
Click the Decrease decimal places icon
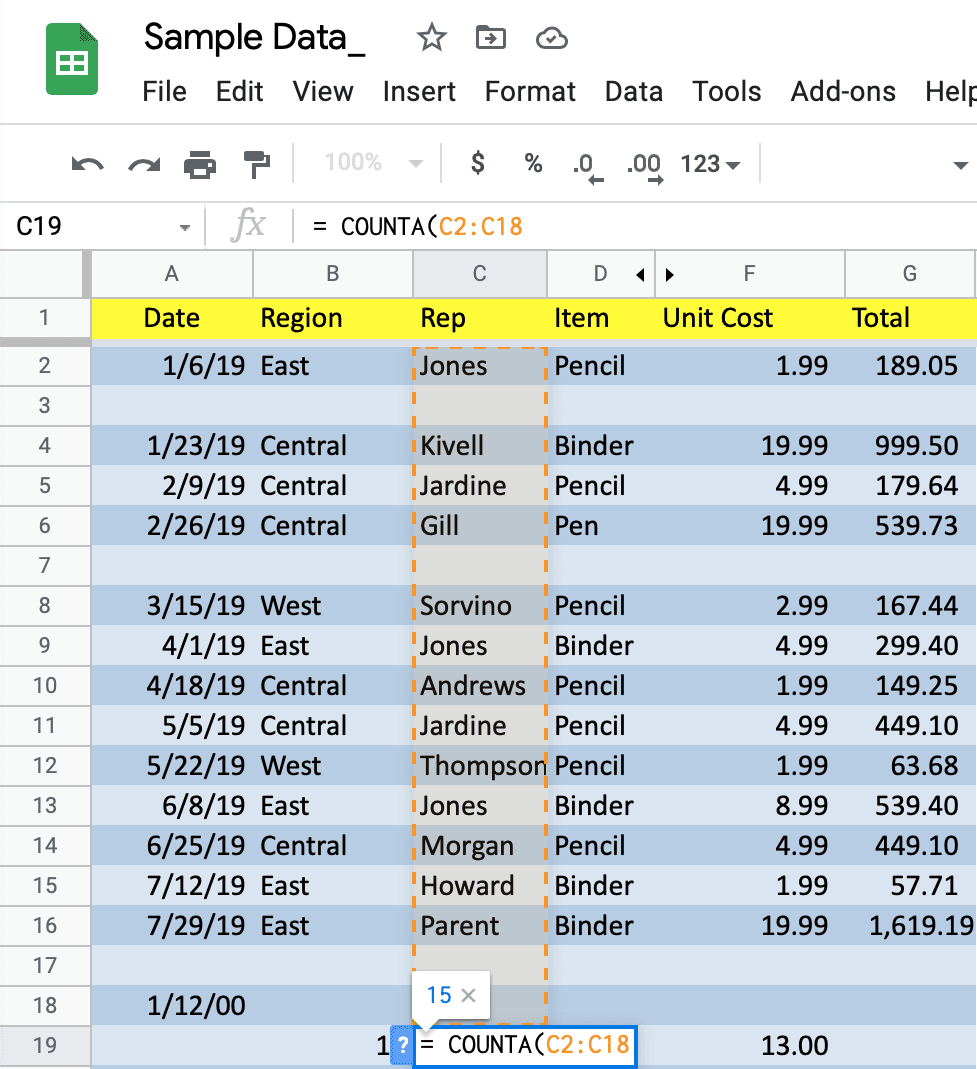[589, 164]
